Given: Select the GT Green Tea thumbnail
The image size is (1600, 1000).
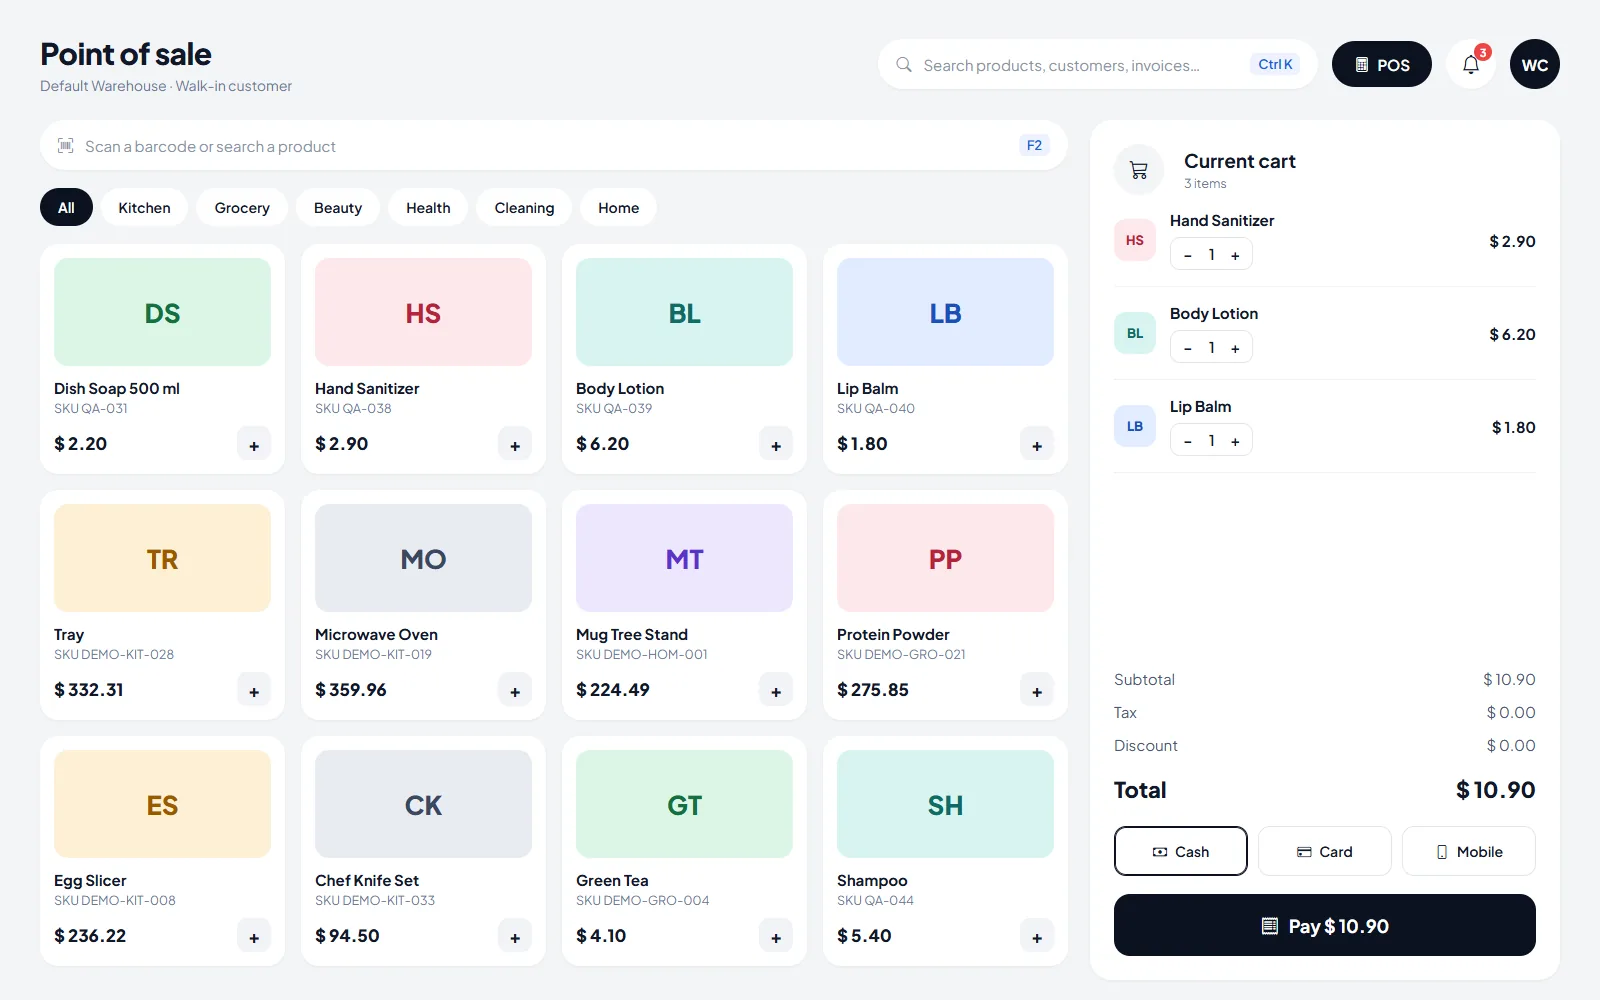Looking at the screenshot, I should pos(684,804).
